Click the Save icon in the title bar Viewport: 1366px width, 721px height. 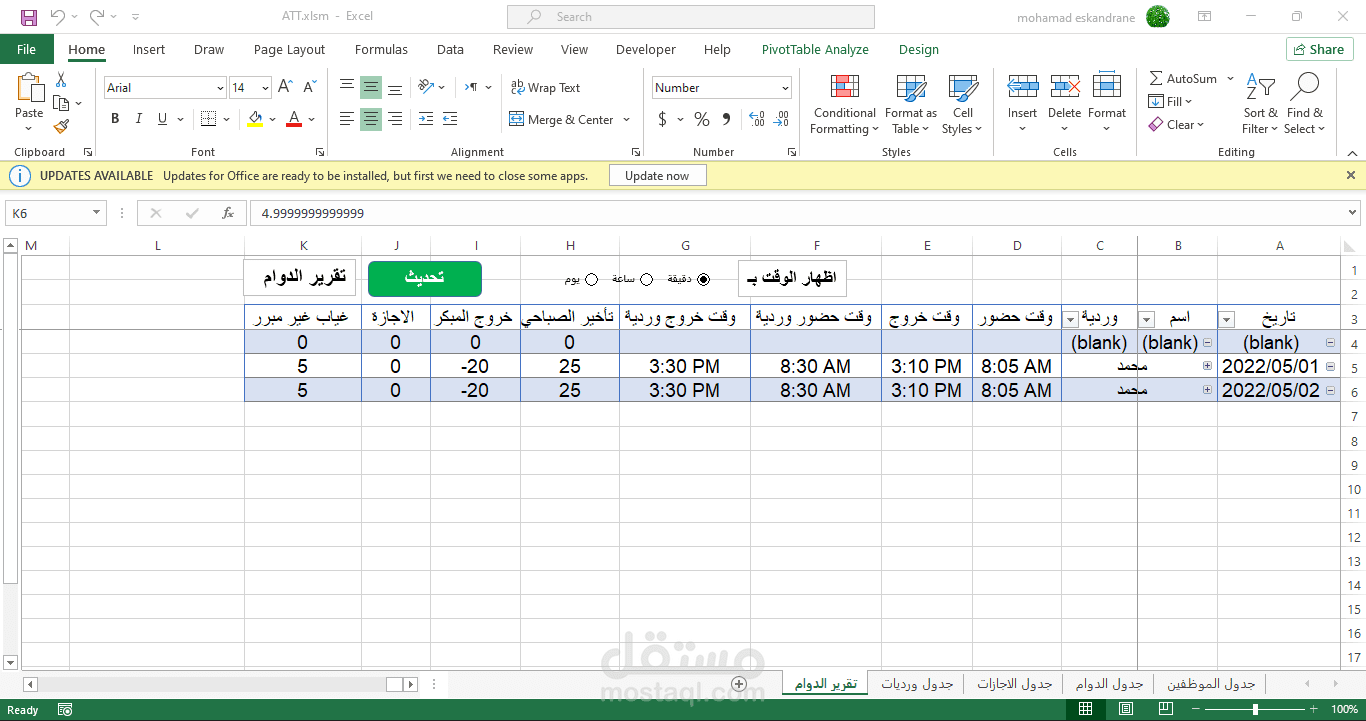[x=28, y=17]
